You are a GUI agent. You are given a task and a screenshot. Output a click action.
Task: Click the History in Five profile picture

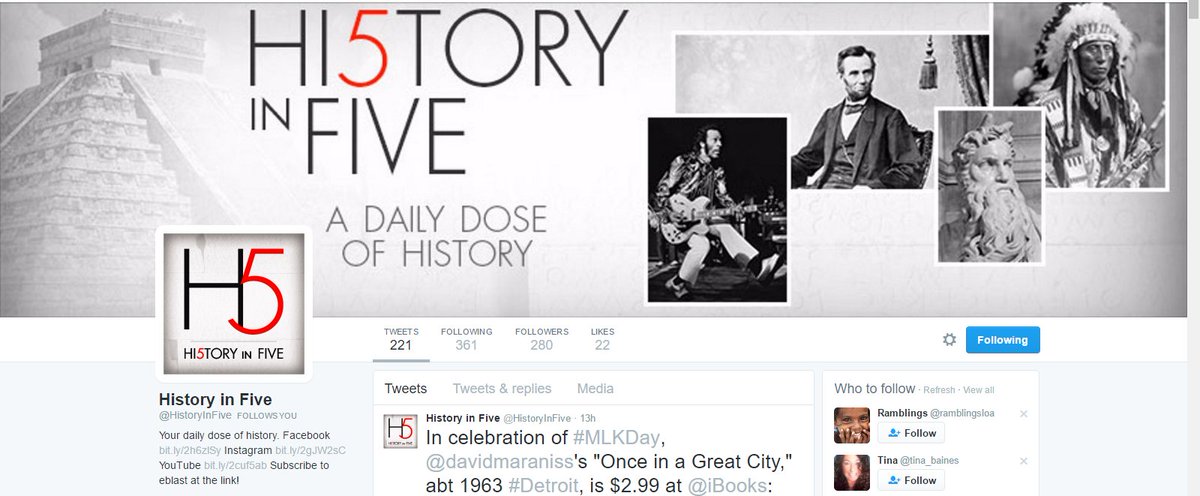click(x=234, y=304)
